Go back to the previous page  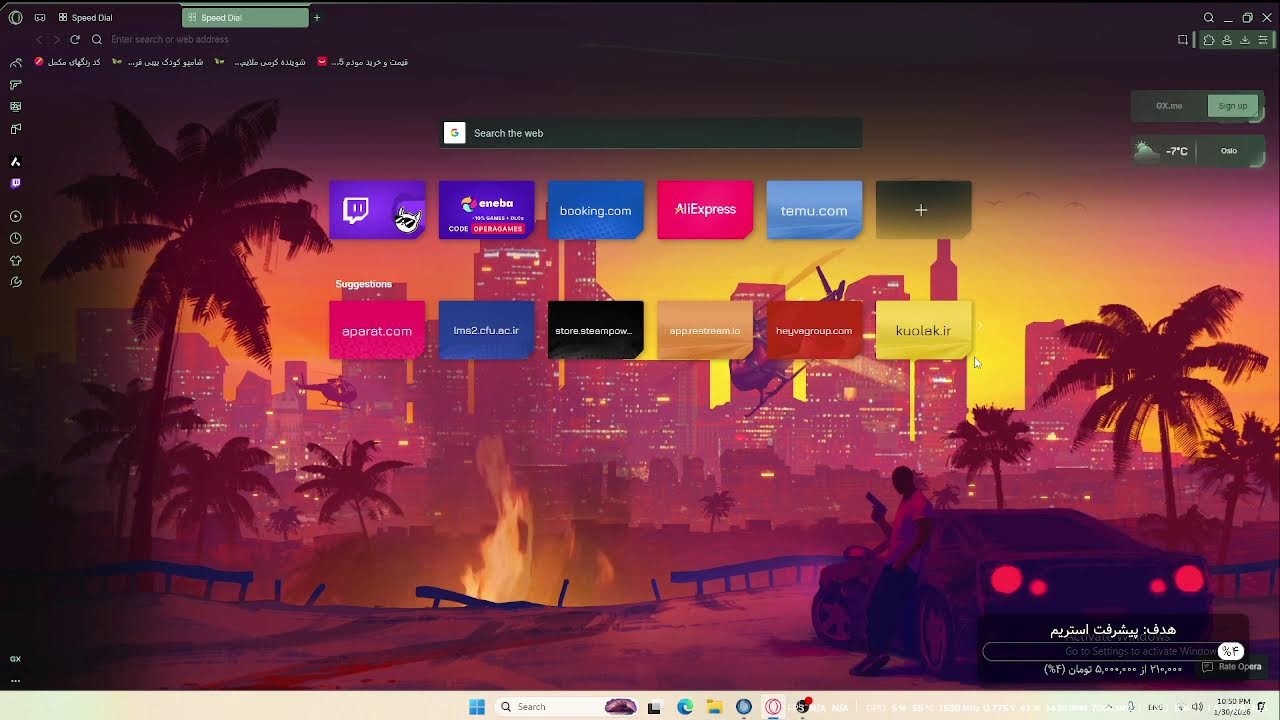(x=39, y=39)
